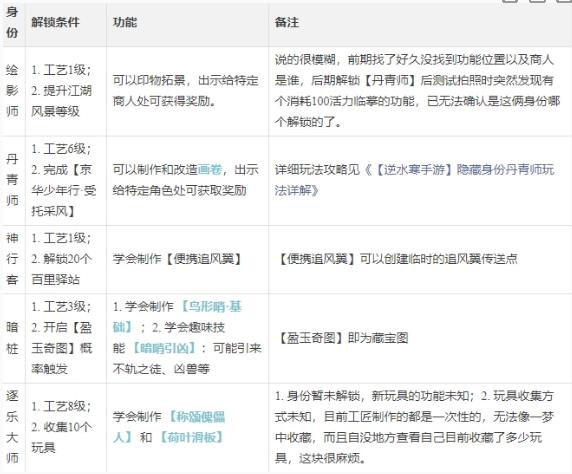The height and width of the screenshot is (474, 572).
Task: Click the 备注 column header
Action: click(287, 22)
